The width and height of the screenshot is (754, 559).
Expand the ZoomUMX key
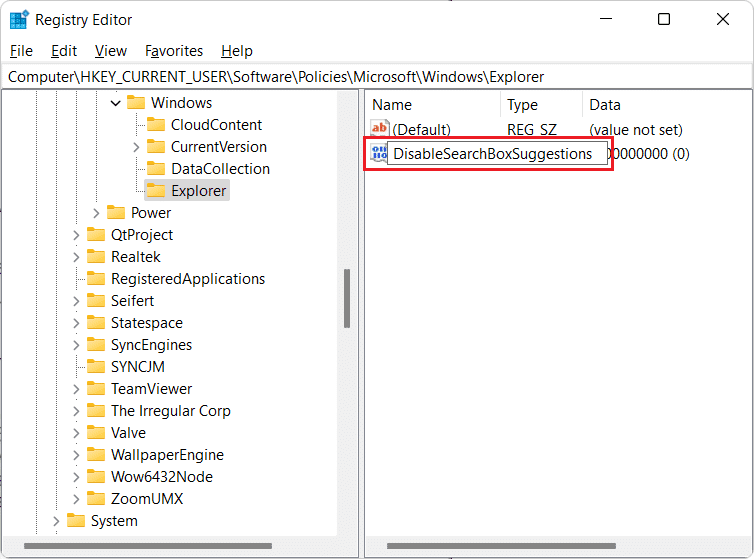76,499
